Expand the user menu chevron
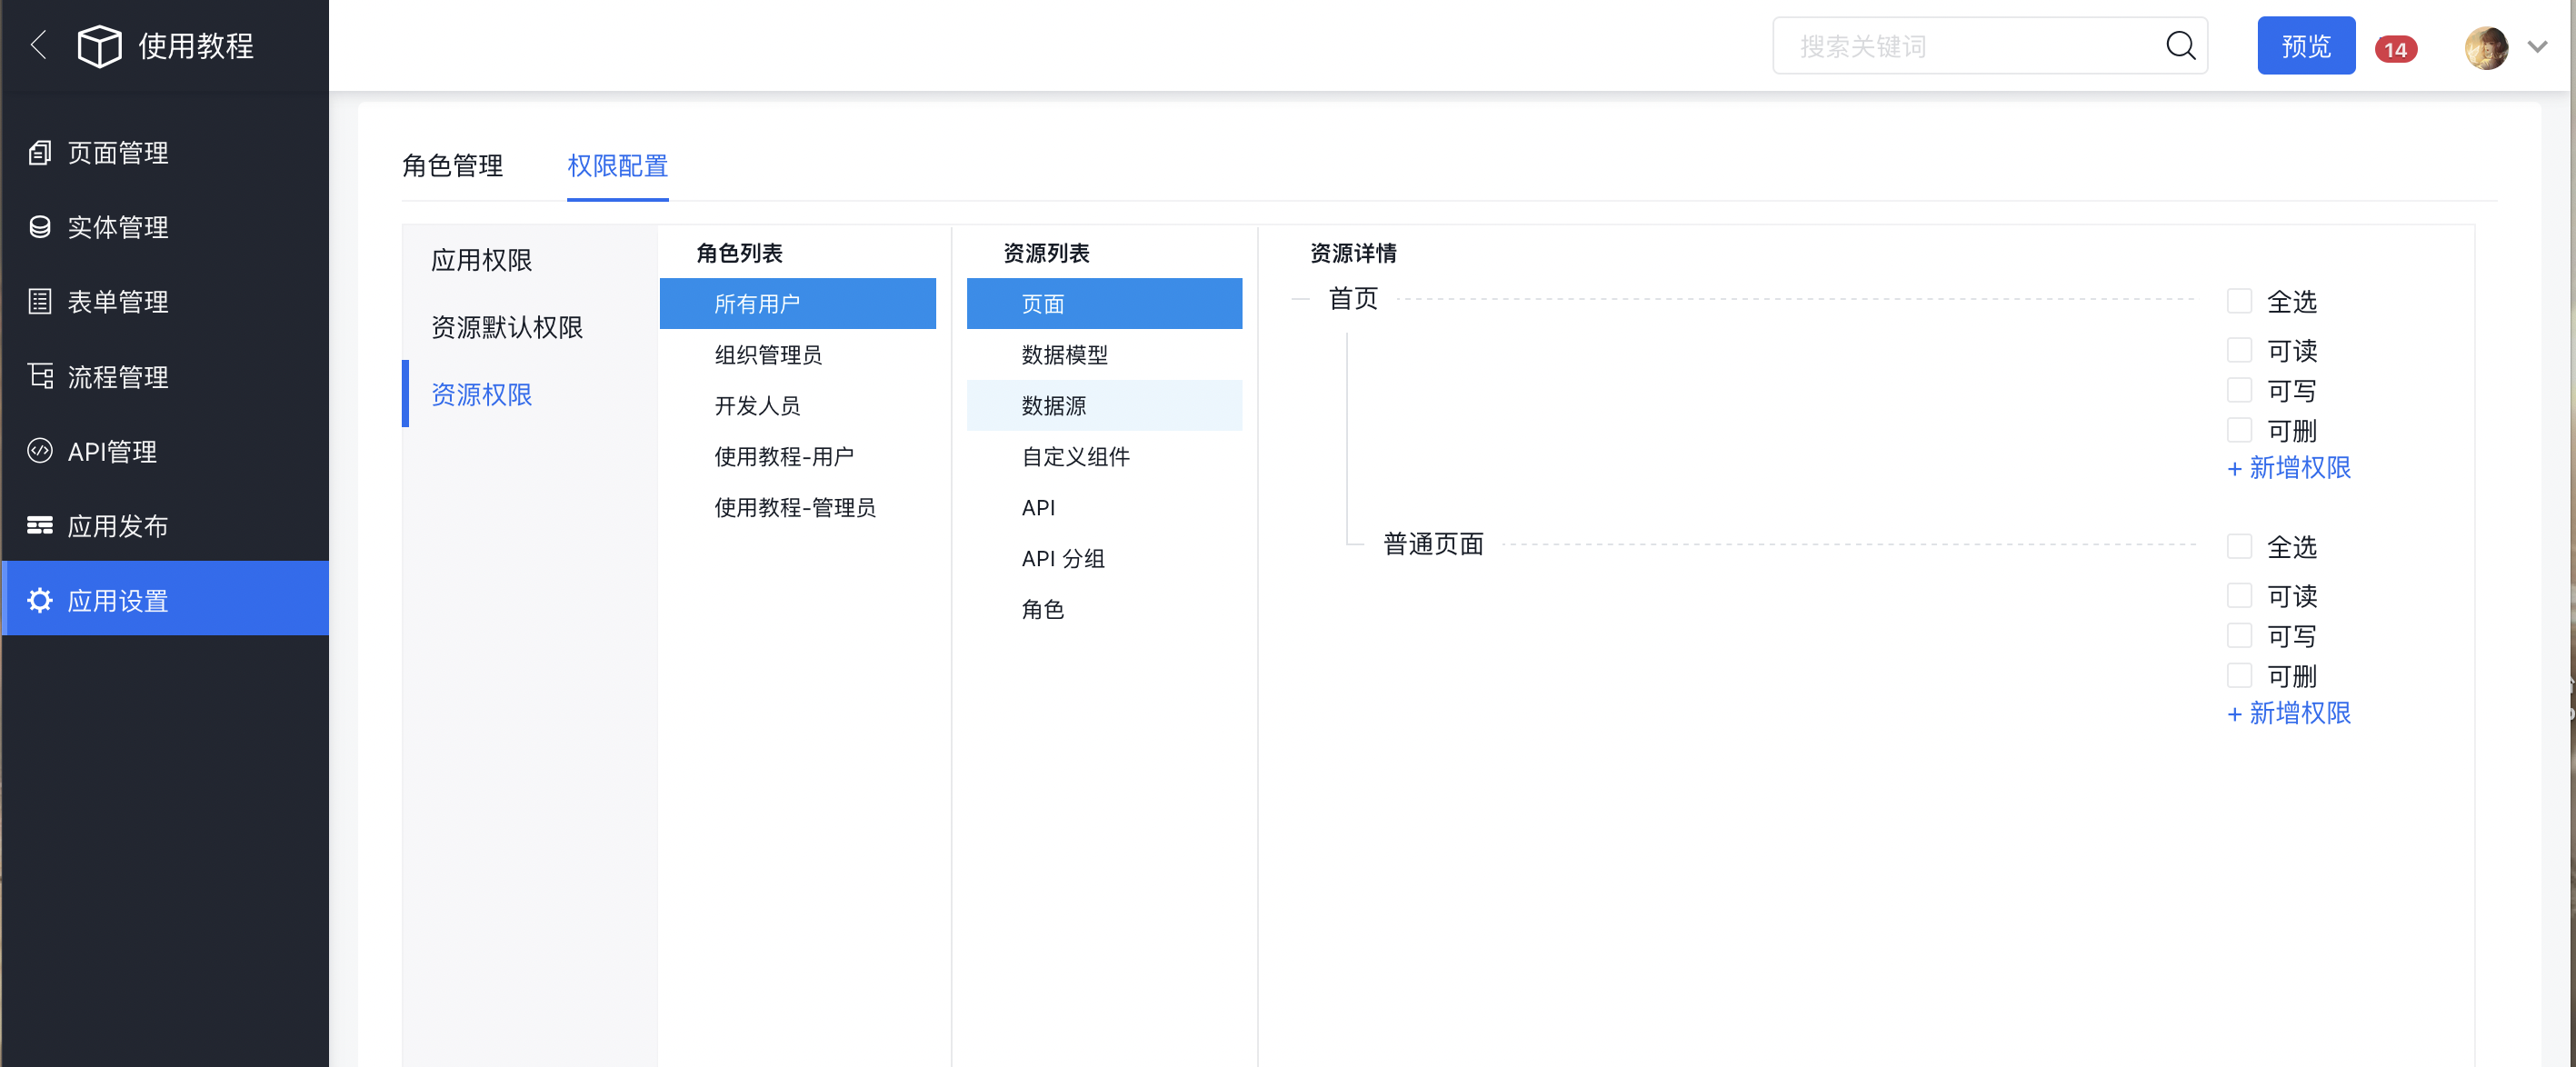Viewport: 2576px width, 1067px height. click(2538, 46)
